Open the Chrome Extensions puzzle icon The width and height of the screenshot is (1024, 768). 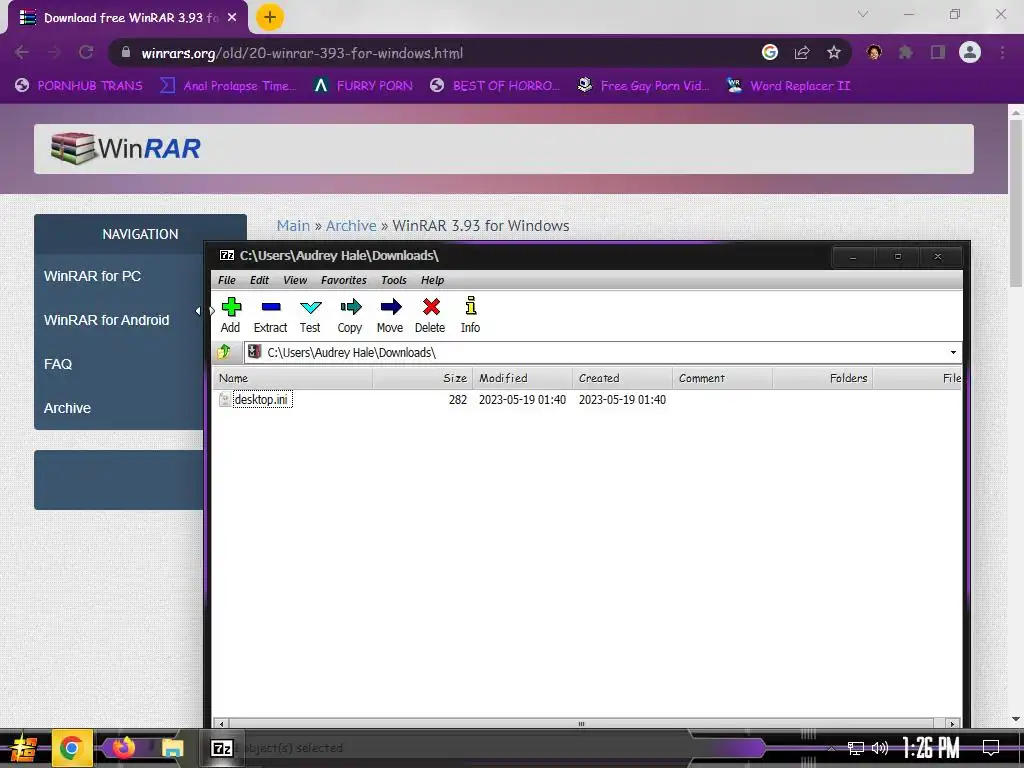point(906,52)
